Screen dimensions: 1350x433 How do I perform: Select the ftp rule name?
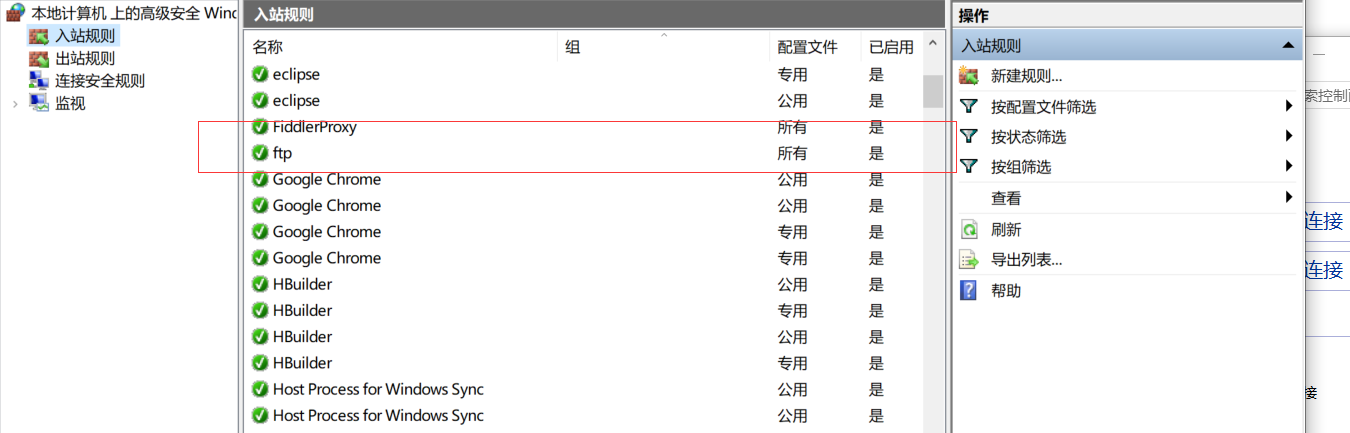click(x=282, y=153)
